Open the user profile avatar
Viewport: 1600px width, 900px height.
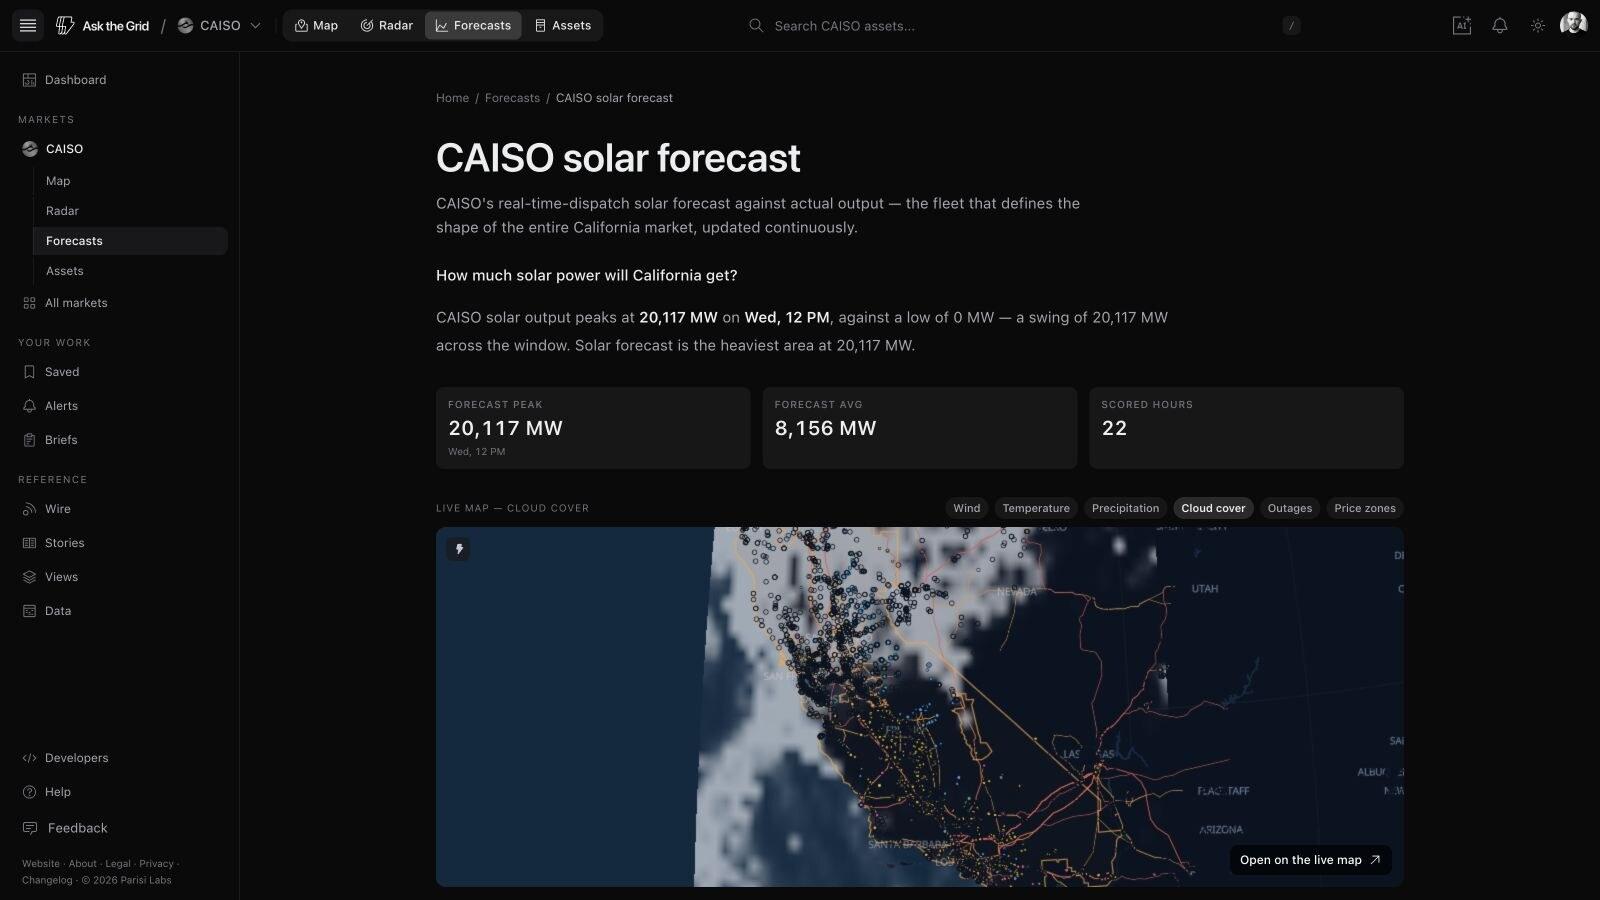pyautogui.click(x=1573, y=24)
